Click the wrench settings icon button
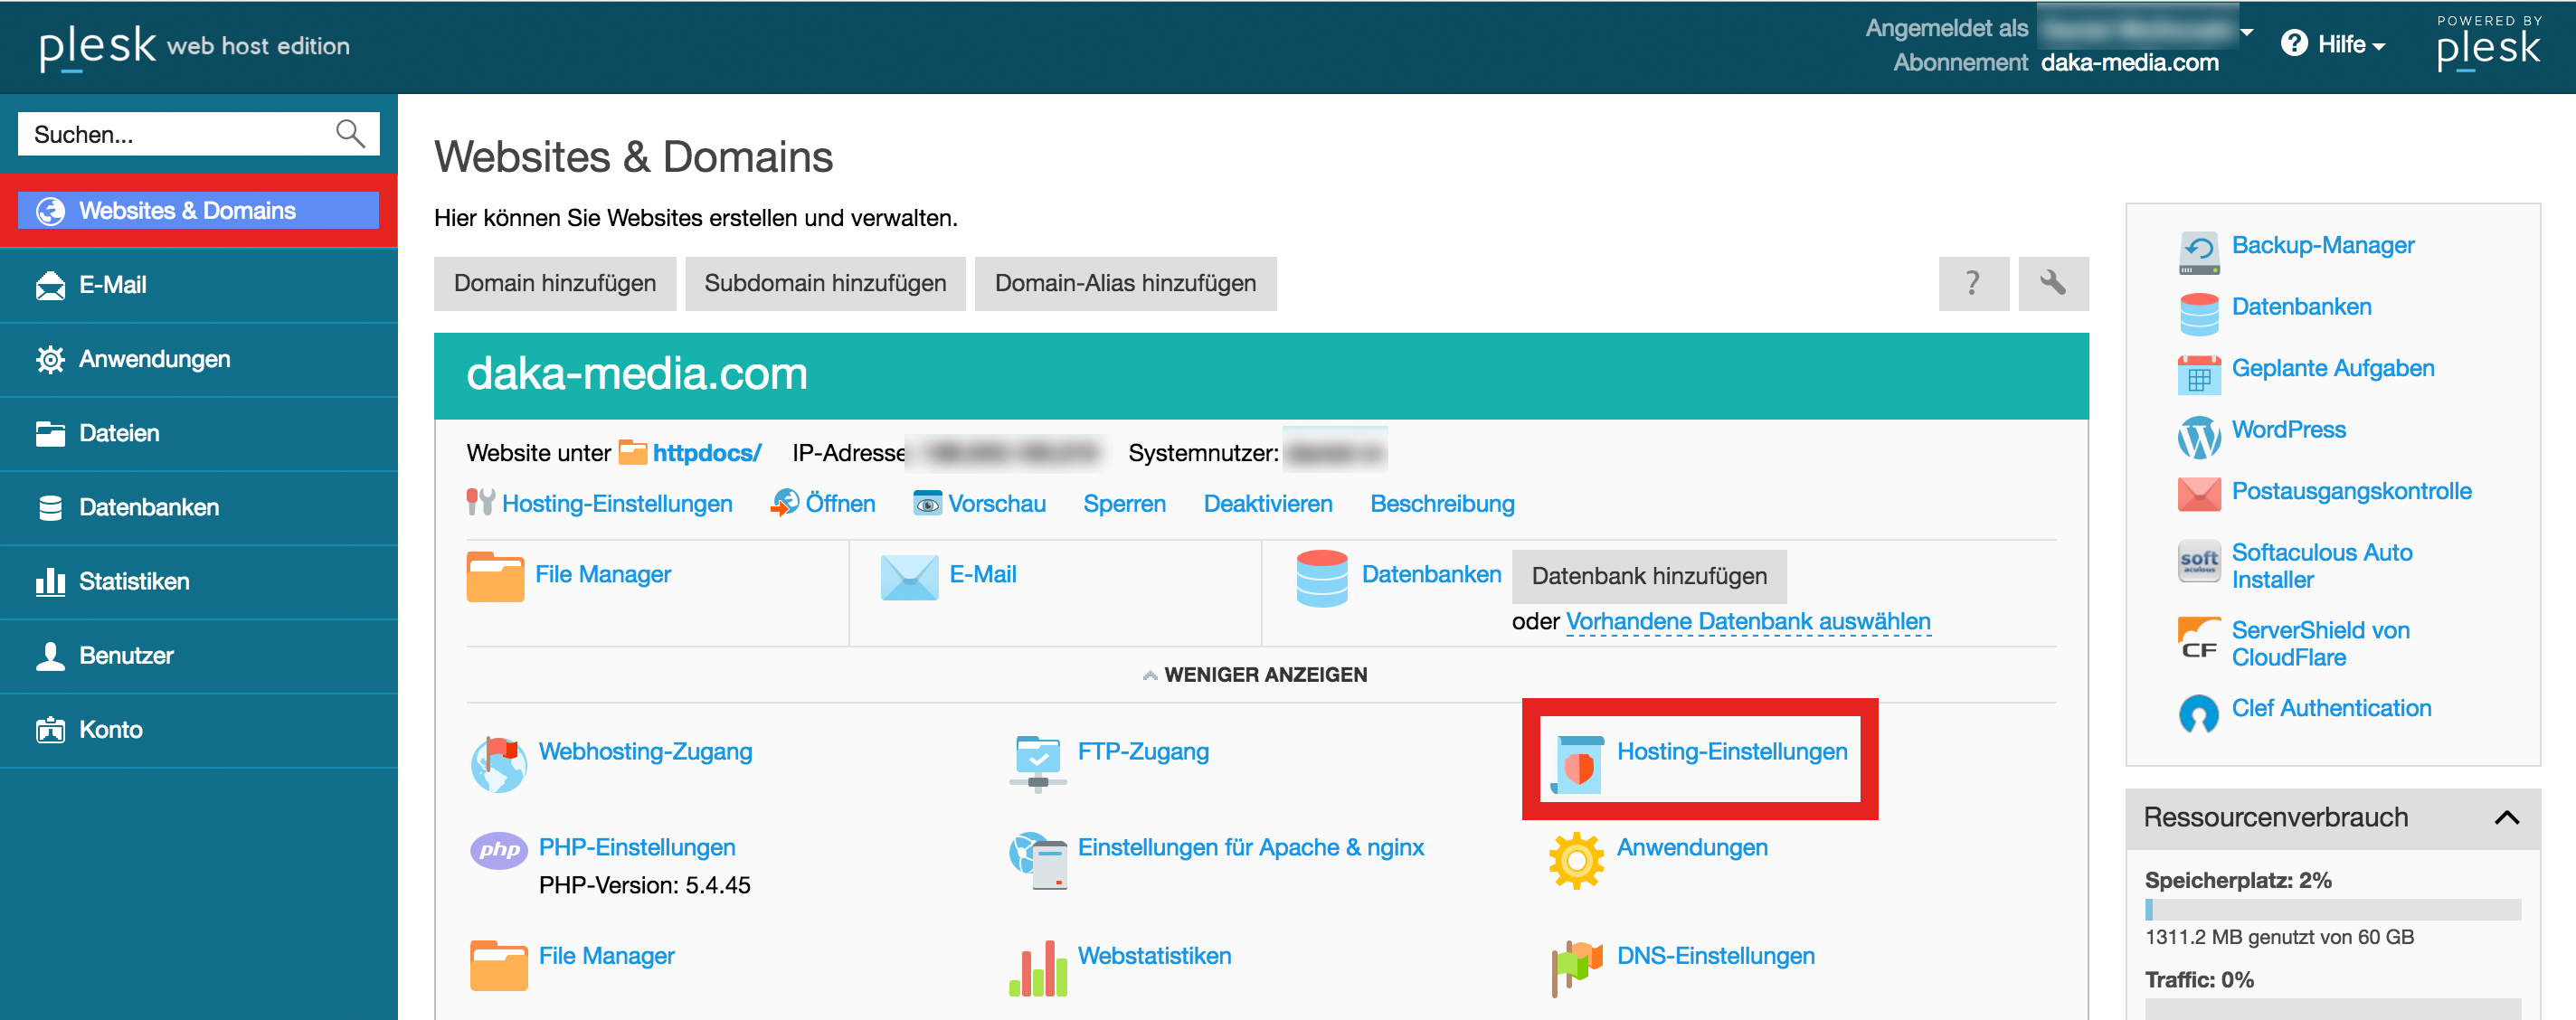 tap(2052, 283)
